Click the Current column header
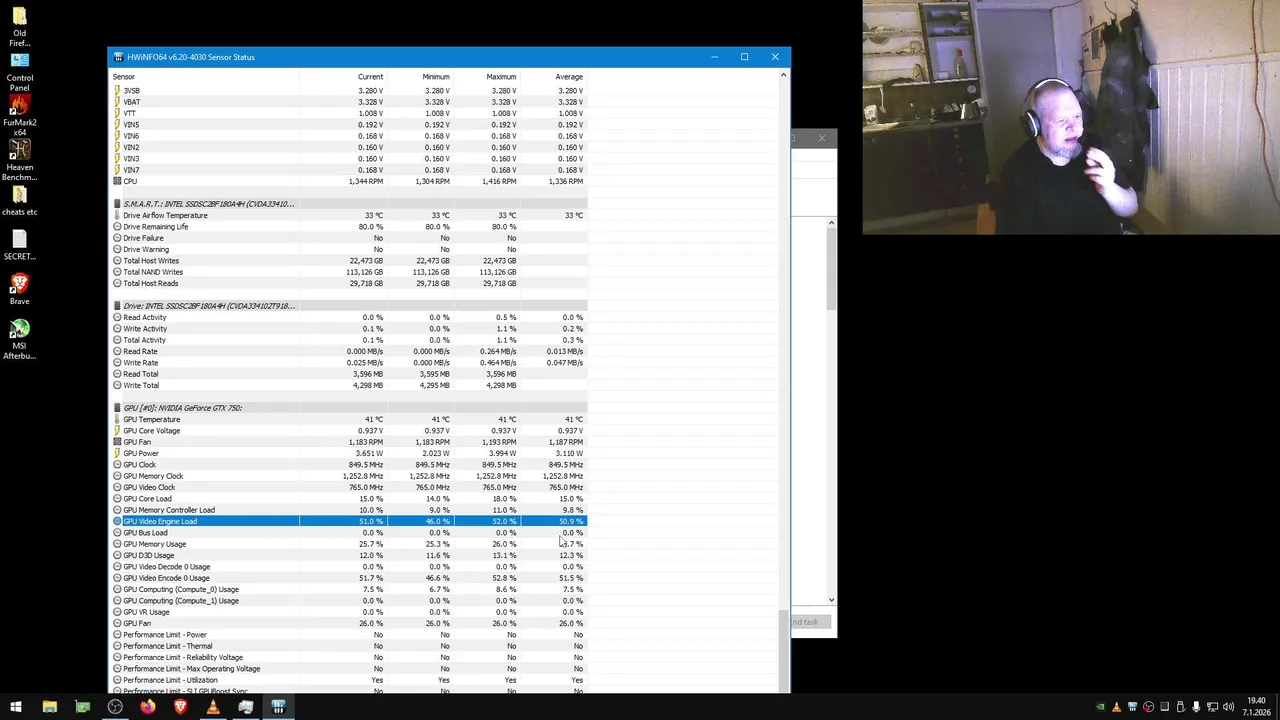 (x=370, y=77)
